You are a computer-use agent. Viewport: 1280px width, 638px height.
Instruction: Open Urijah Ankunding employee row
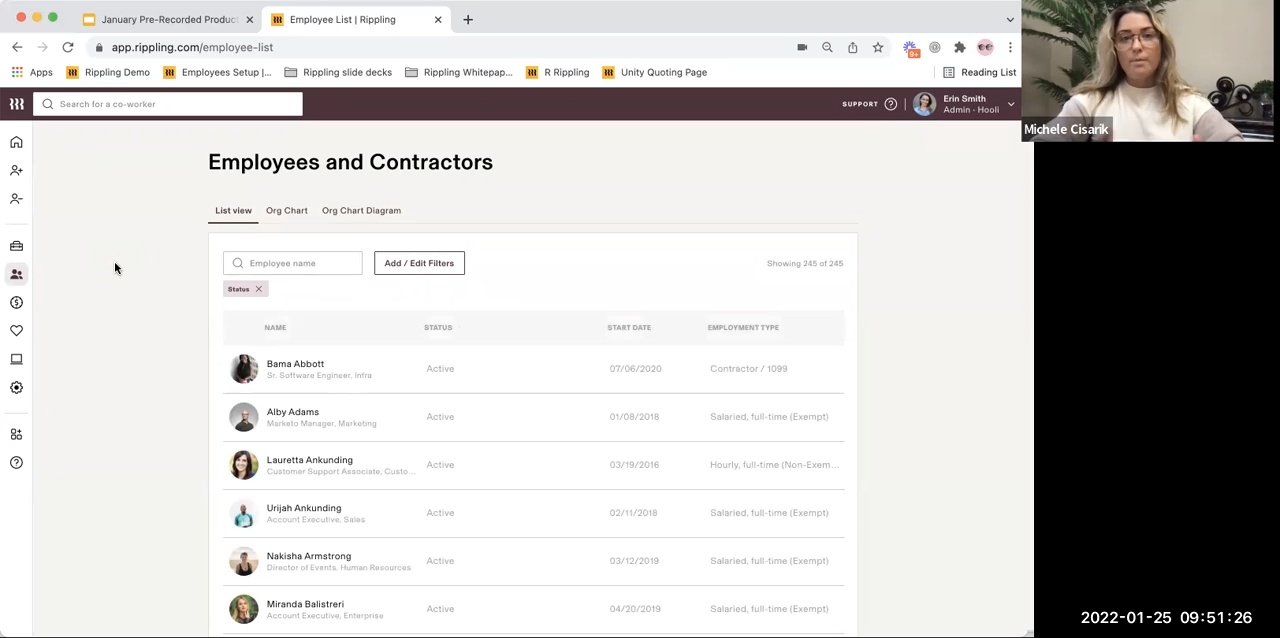tap(534, 513)
